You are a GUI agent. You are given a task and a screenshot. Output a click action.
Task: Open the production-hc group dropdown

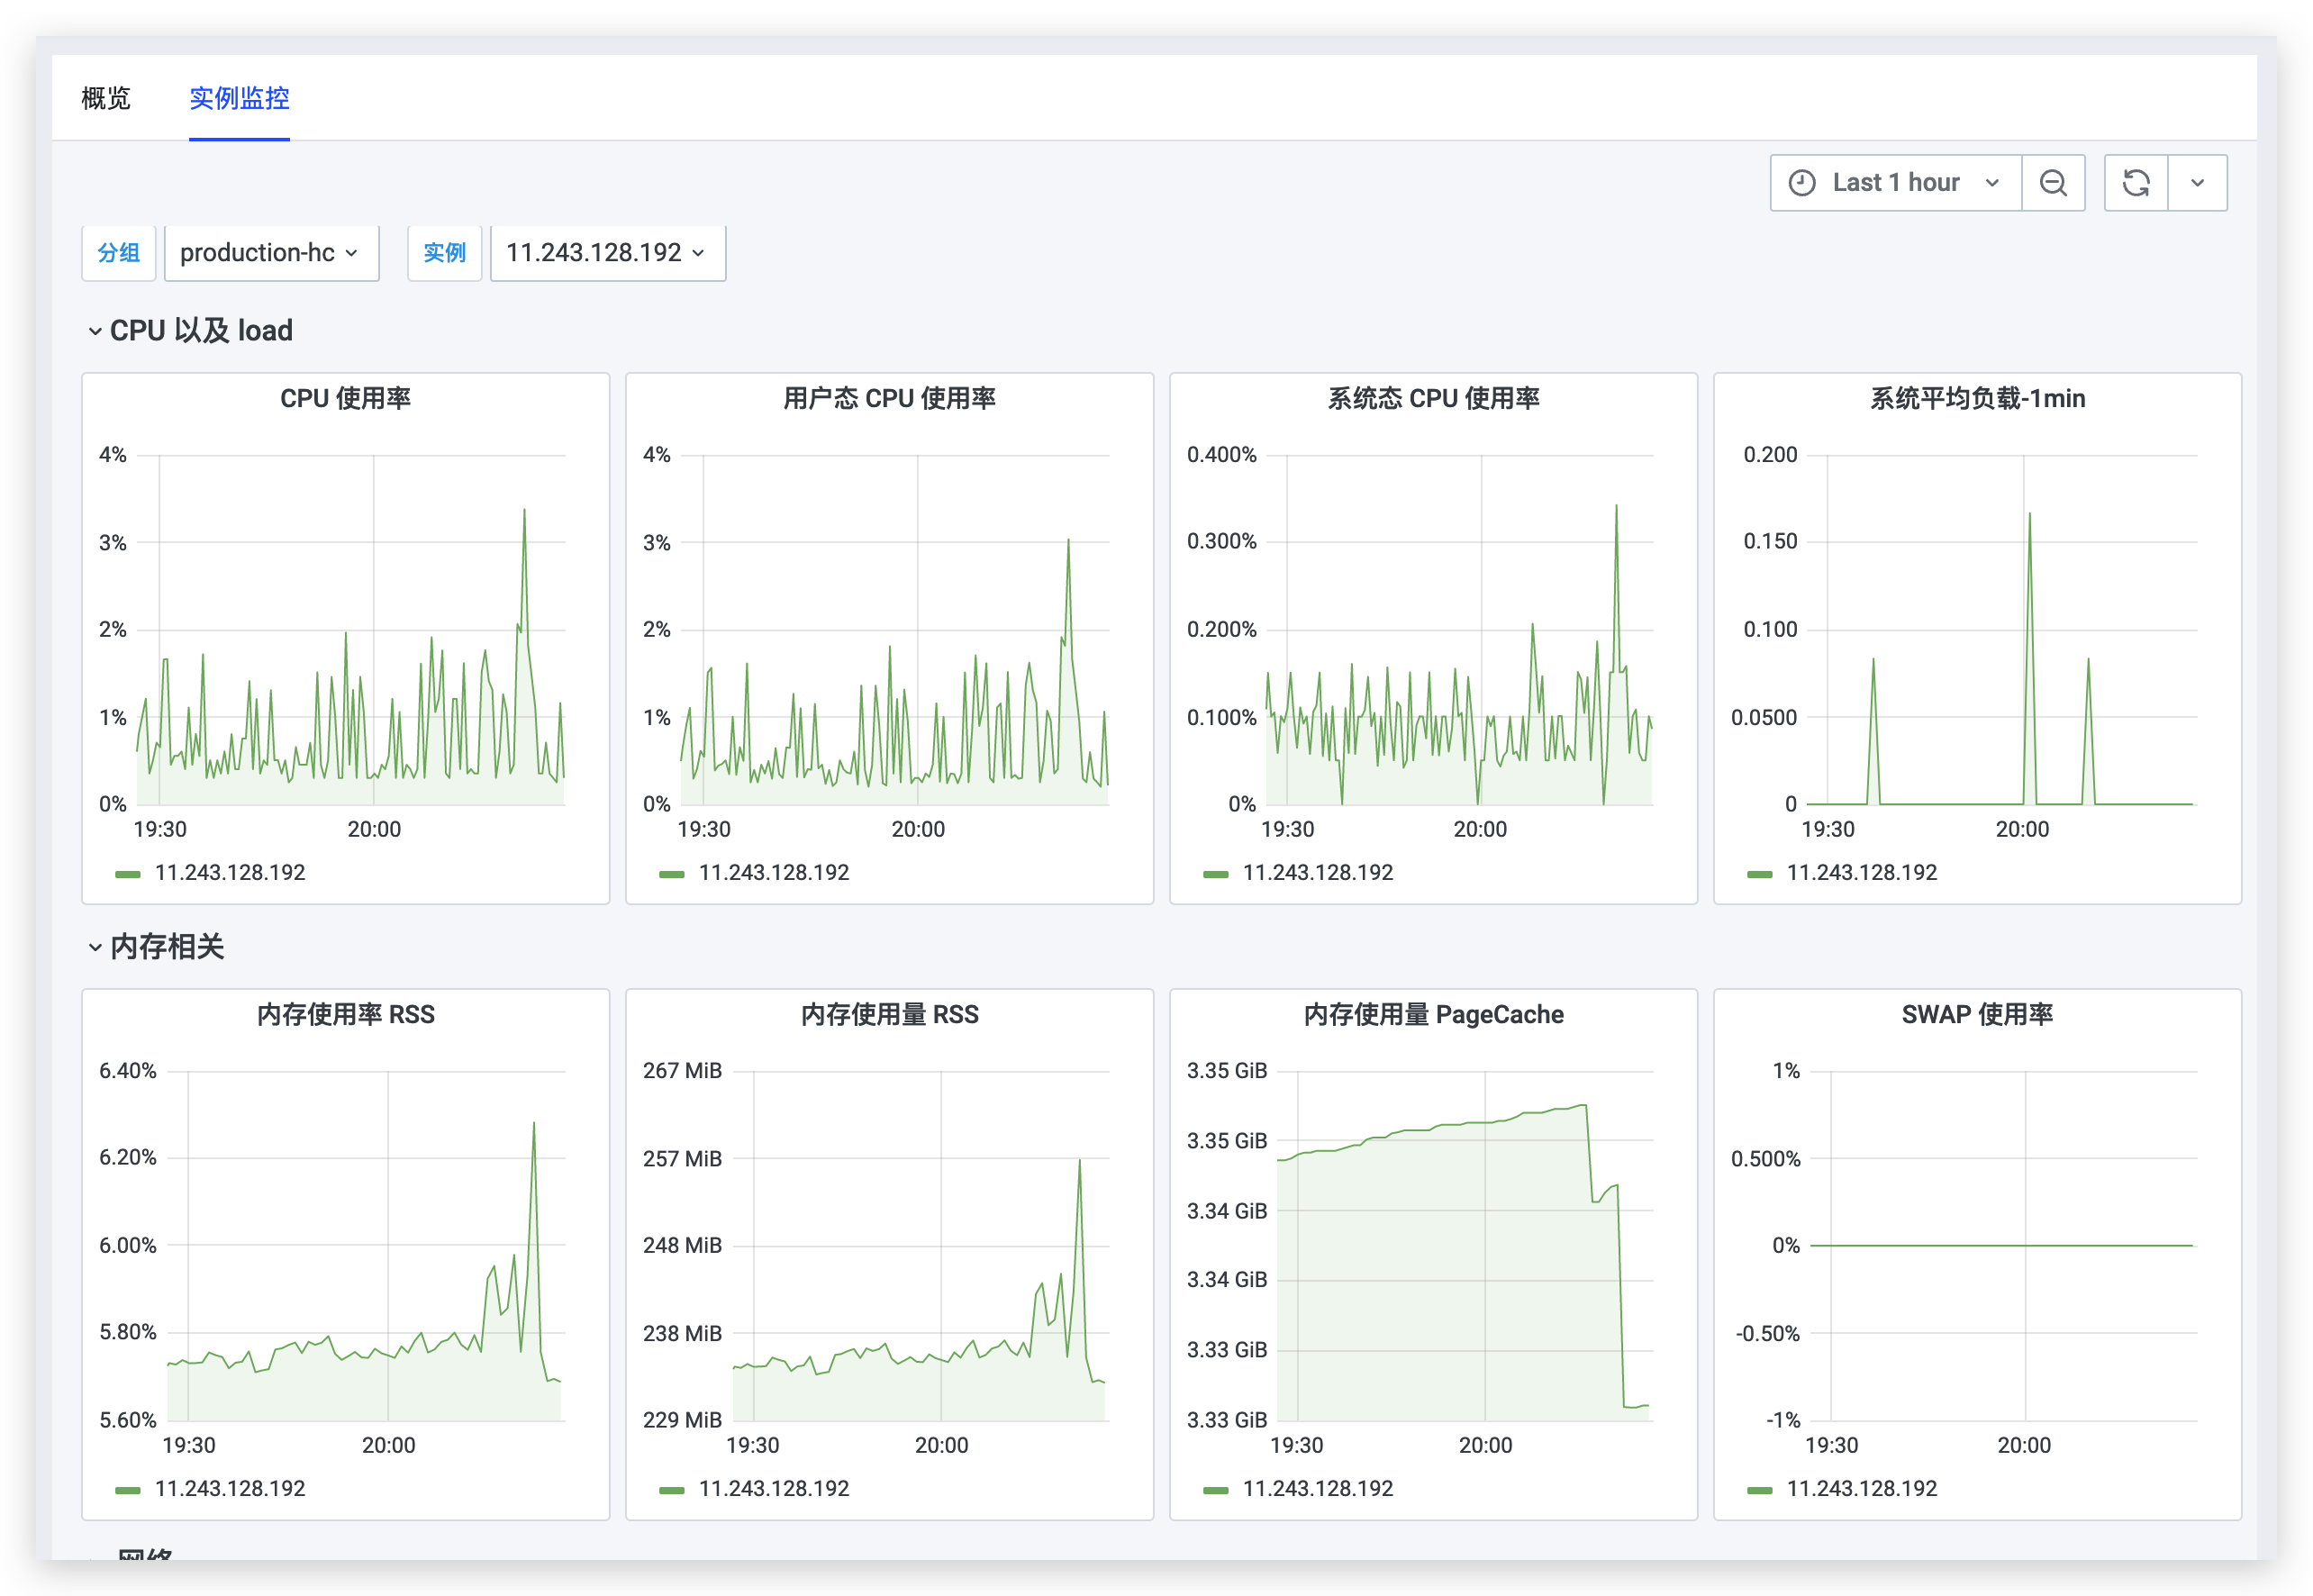pos(270,253)
